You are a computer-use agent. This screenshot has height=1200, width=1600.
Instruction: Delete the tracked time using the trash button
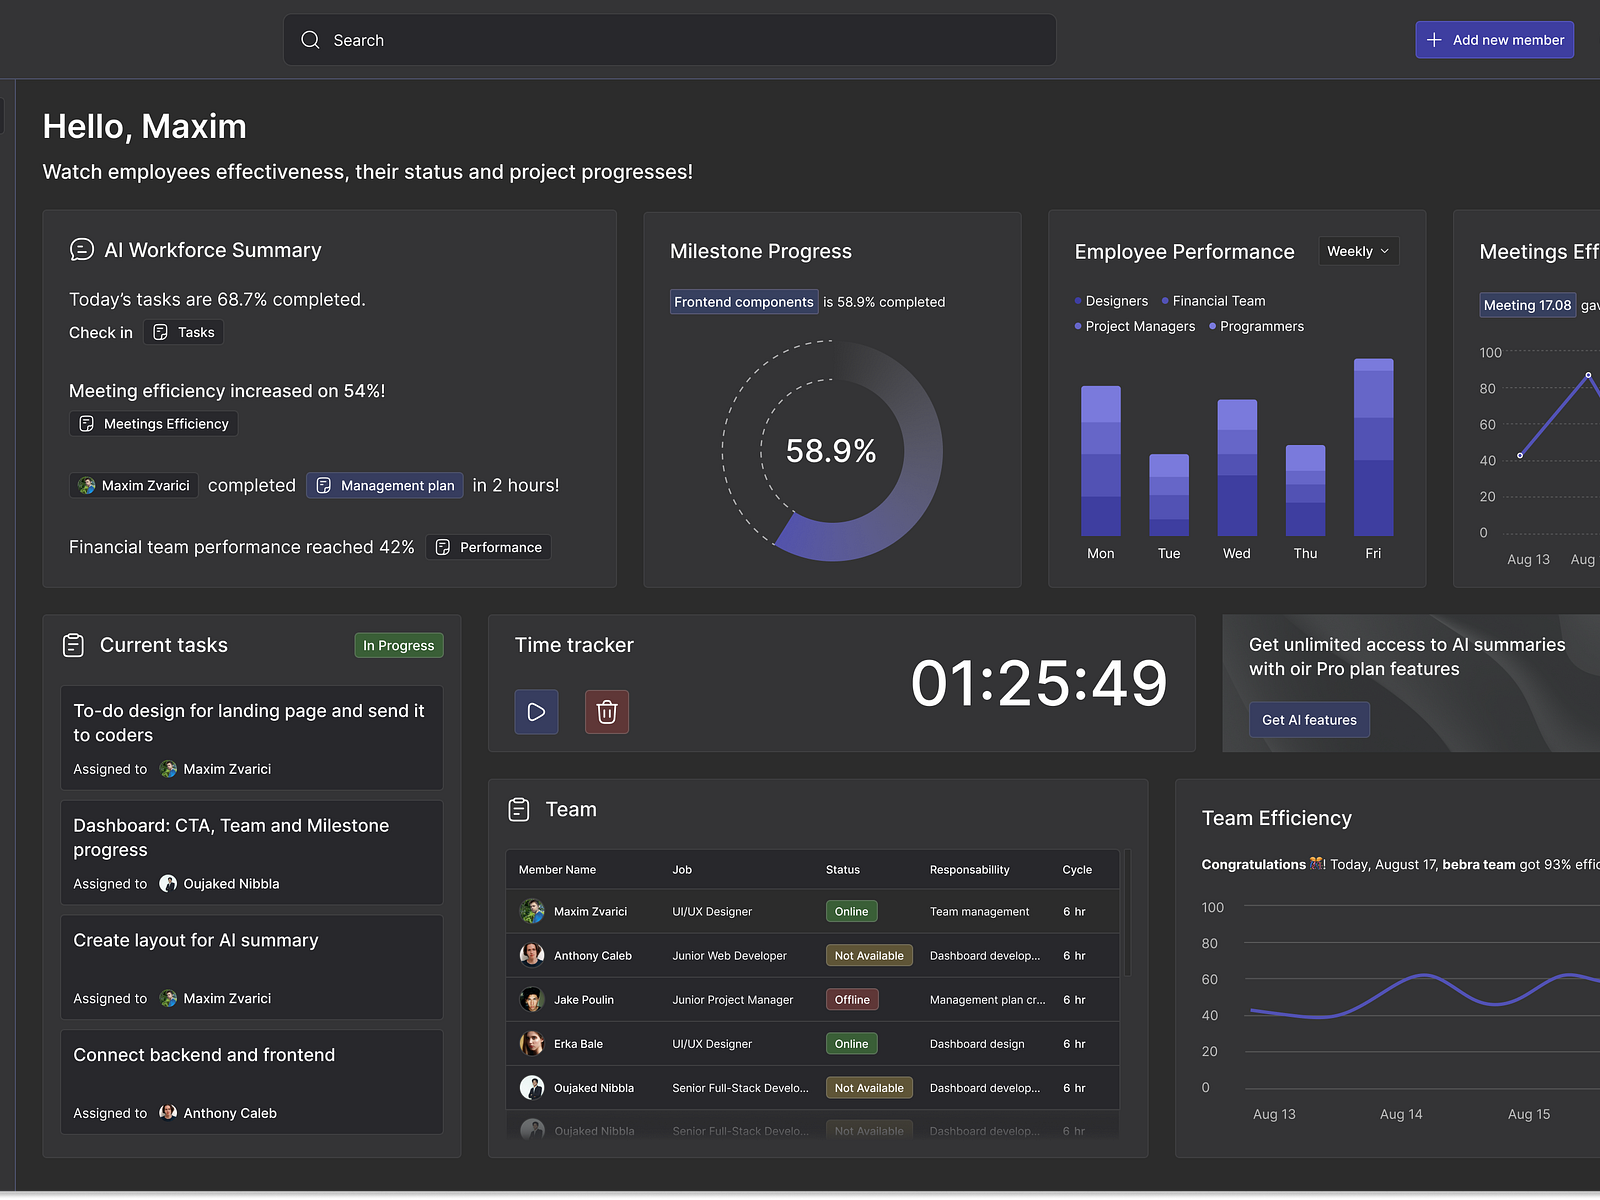(606, 711)
